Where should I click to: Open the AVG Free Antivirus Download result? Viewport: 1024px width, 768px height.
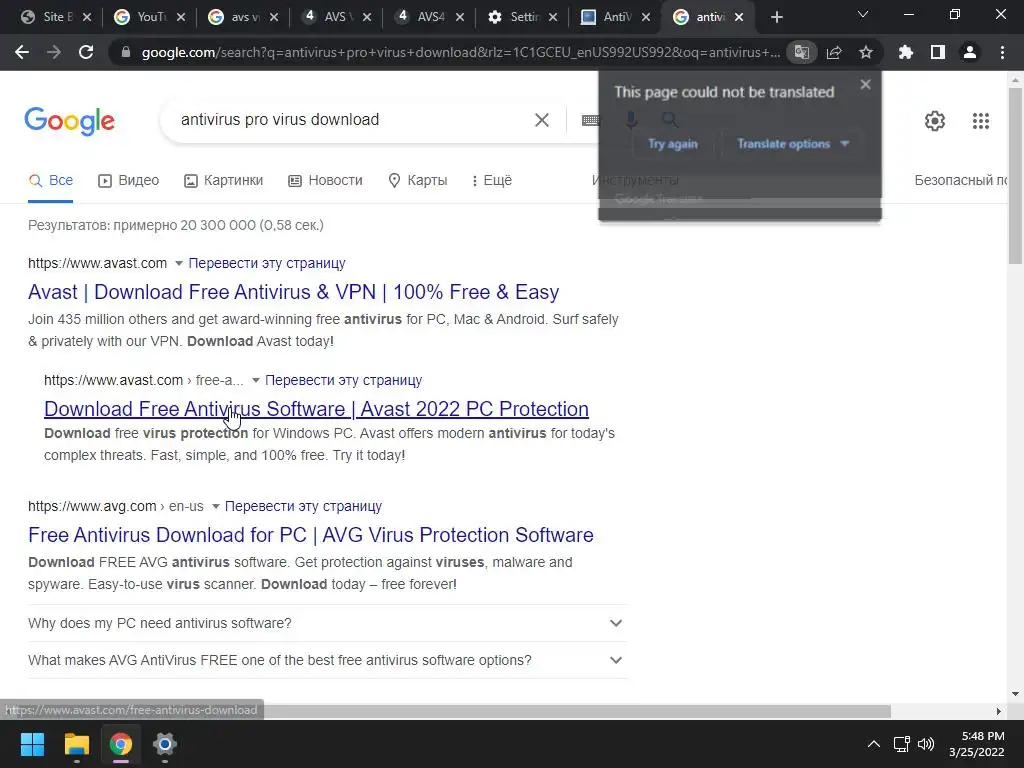click(x=311, y=535)
